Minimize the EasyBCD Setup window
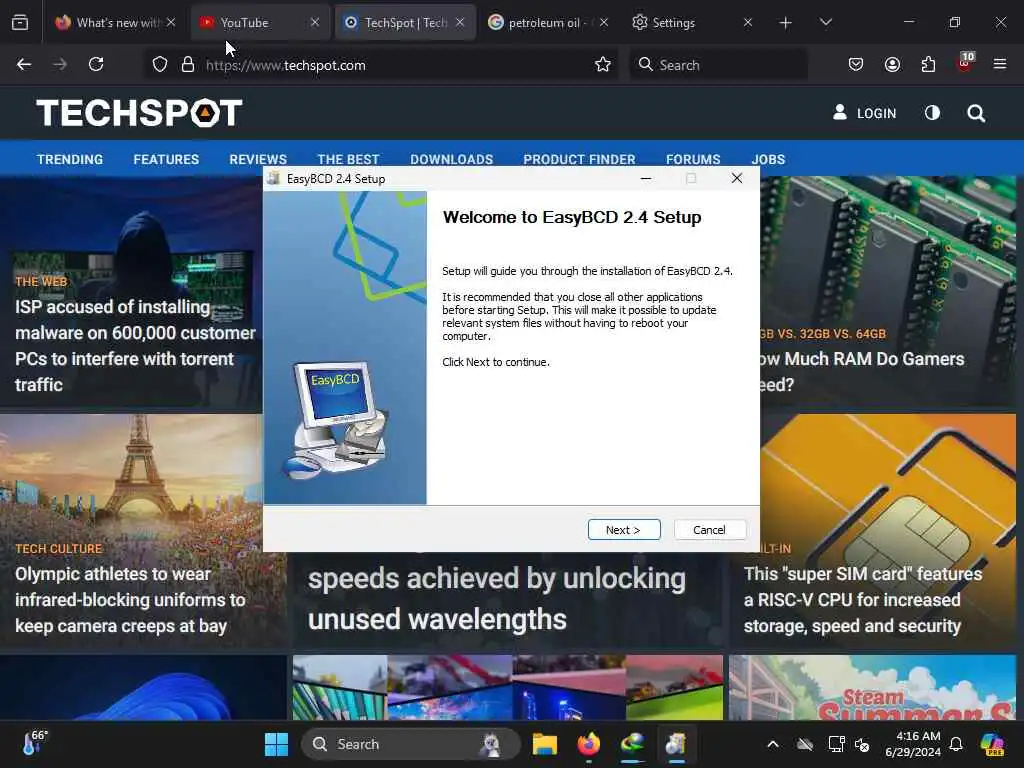The width and height of the screenshot is (1024, 768). [x=646, y=178]
